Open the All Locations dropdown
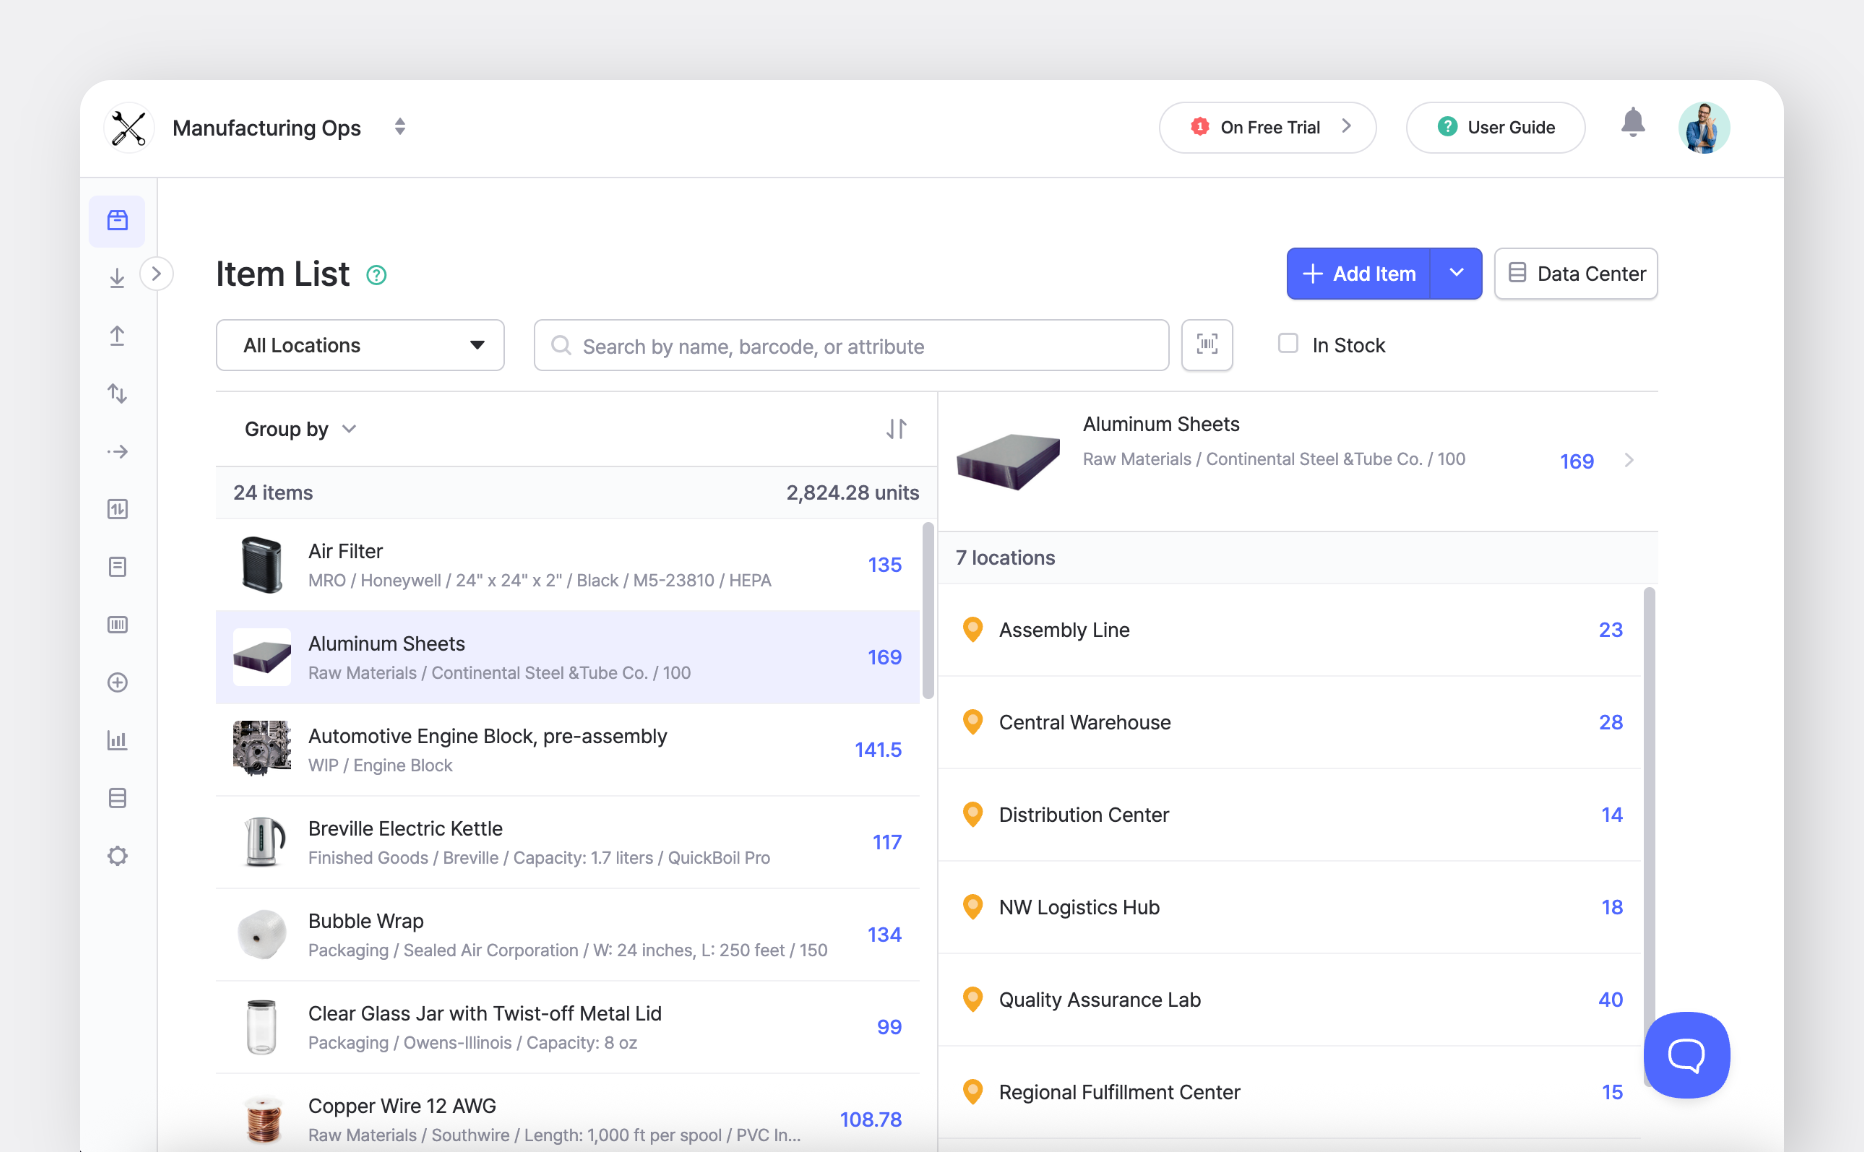 point(360,345)
